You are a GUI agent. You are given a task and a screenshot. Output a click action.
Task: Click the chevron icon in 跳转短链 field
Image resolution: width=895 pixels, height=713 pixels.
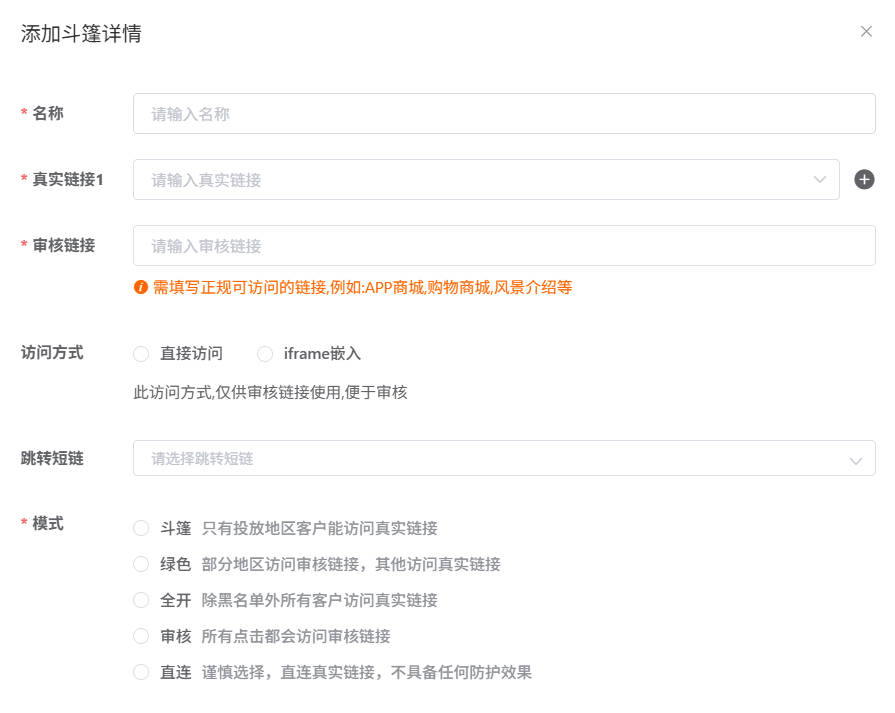[x=855, y=458]
